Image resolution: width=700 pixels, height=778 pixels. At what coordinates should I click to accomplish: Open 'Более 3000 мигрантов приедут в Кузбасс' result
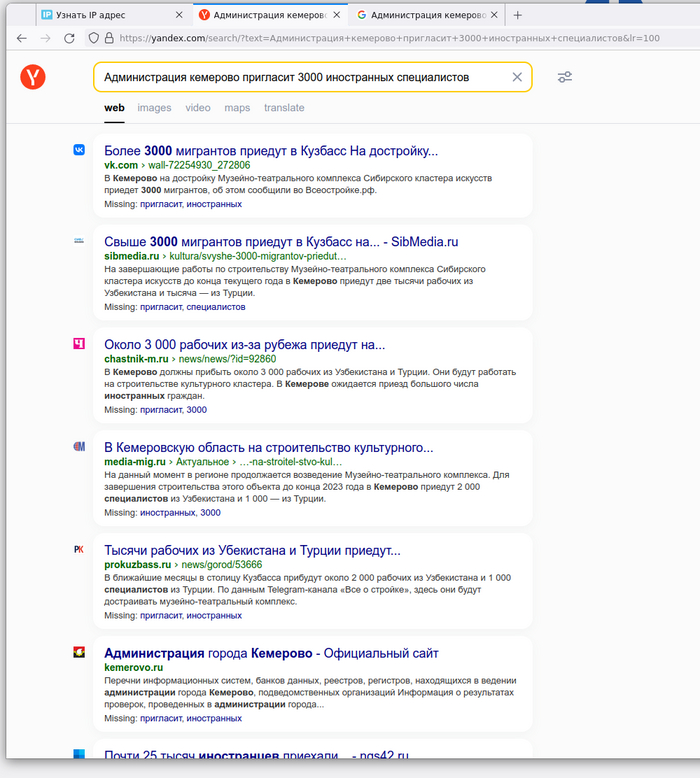point(271,151)
